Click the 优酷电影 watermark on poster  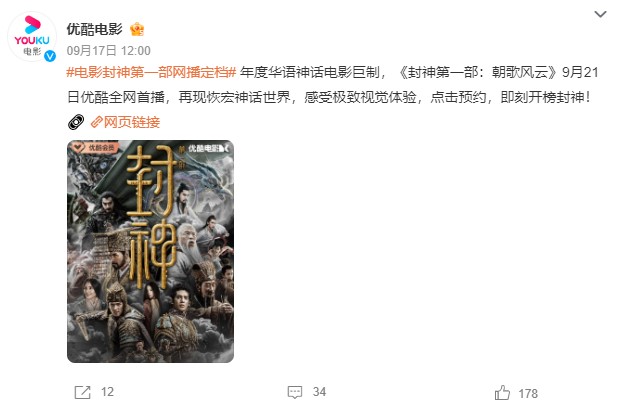(208, 149)
